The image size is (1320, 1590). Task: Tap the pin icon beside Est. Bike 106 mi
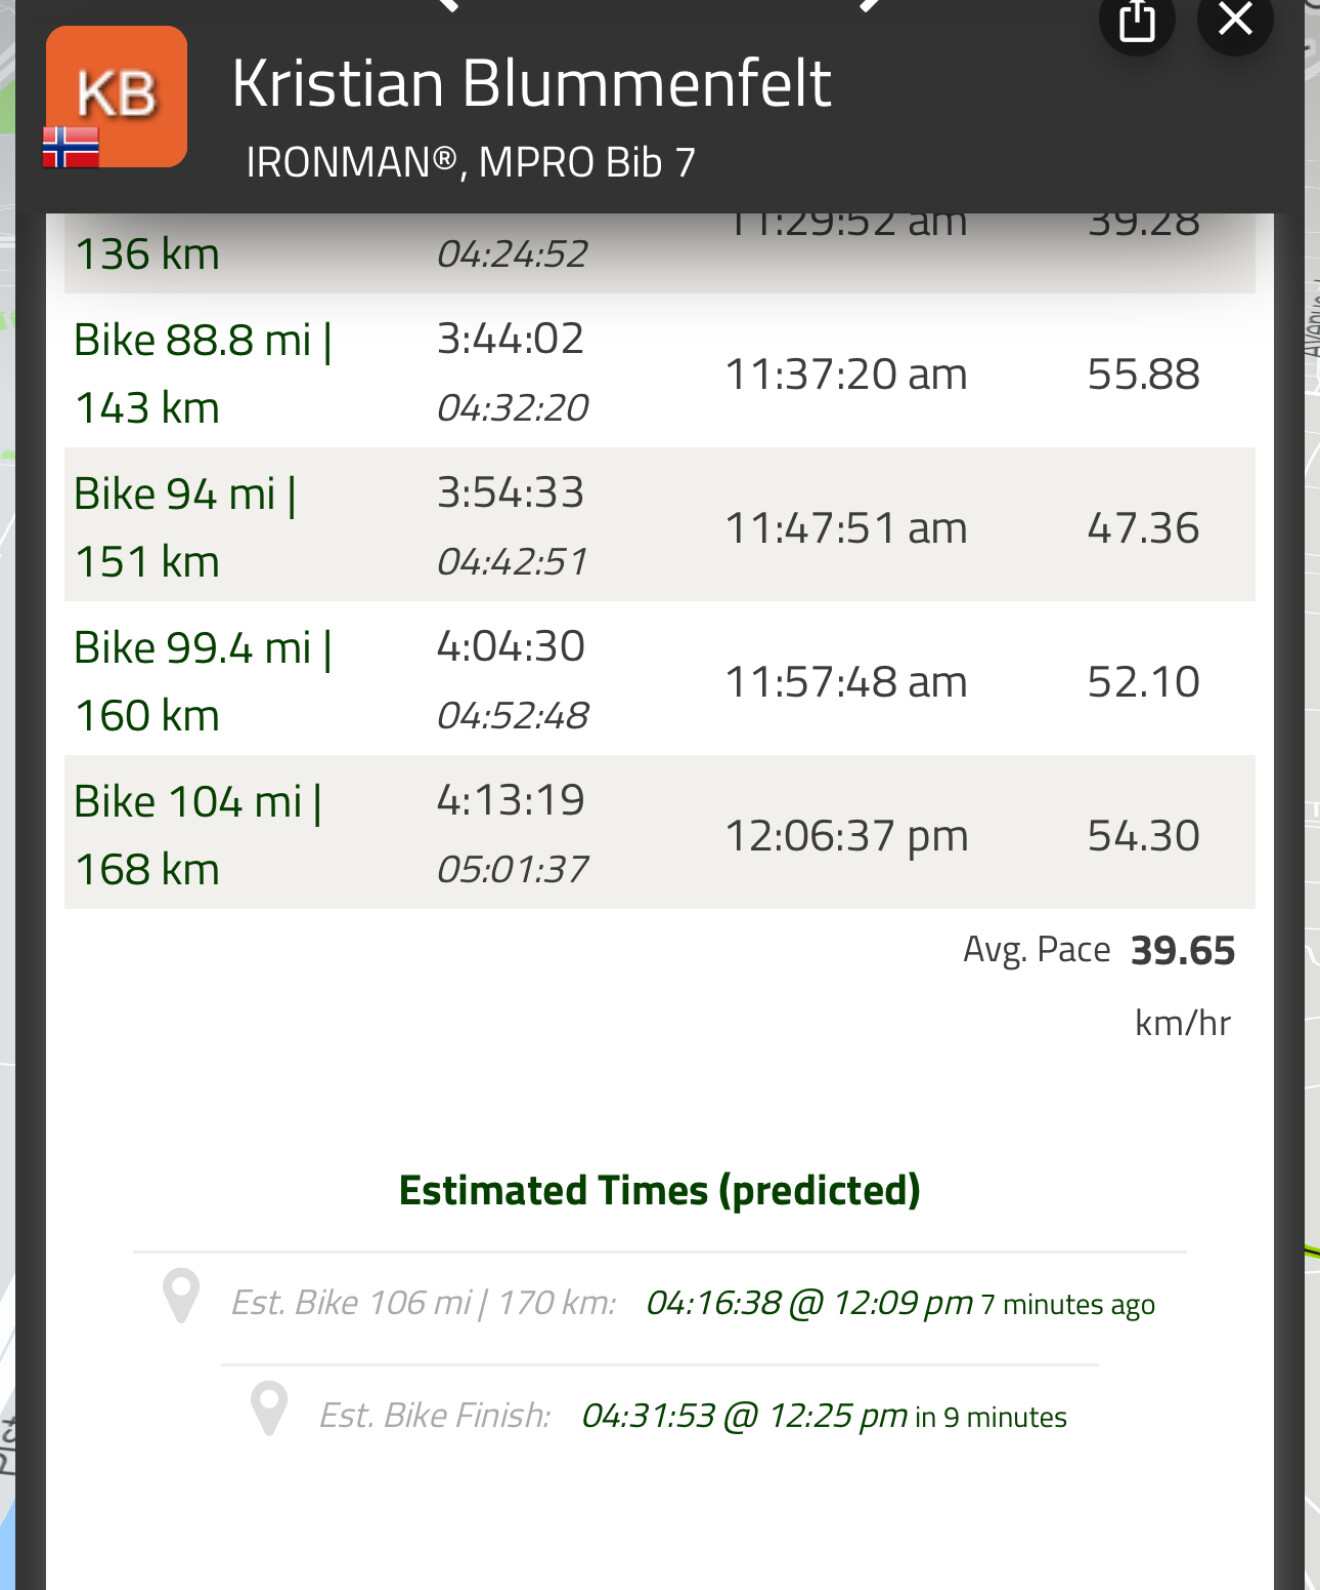coord(181,1296)
